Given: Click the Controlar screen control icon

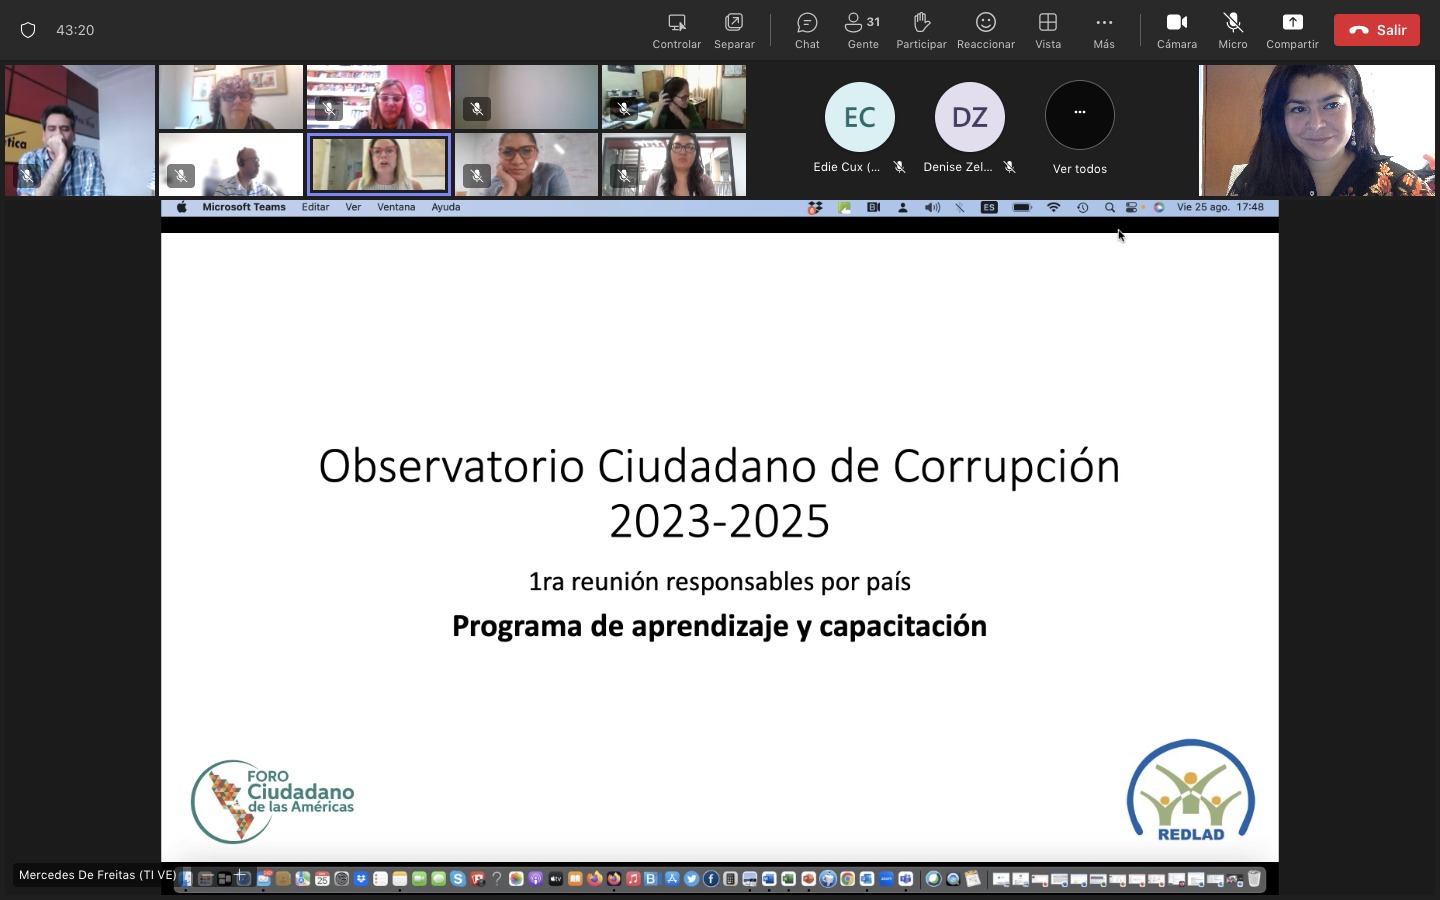Looking at the screenshot, I should (x=676, y=30).
